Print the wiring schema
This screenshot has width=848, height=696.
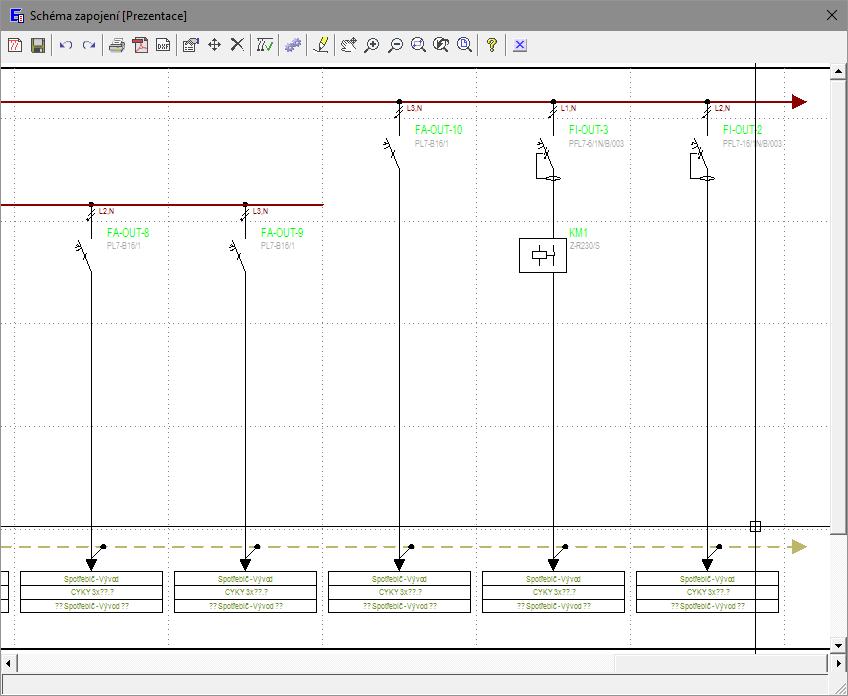[x=117, y=45]
